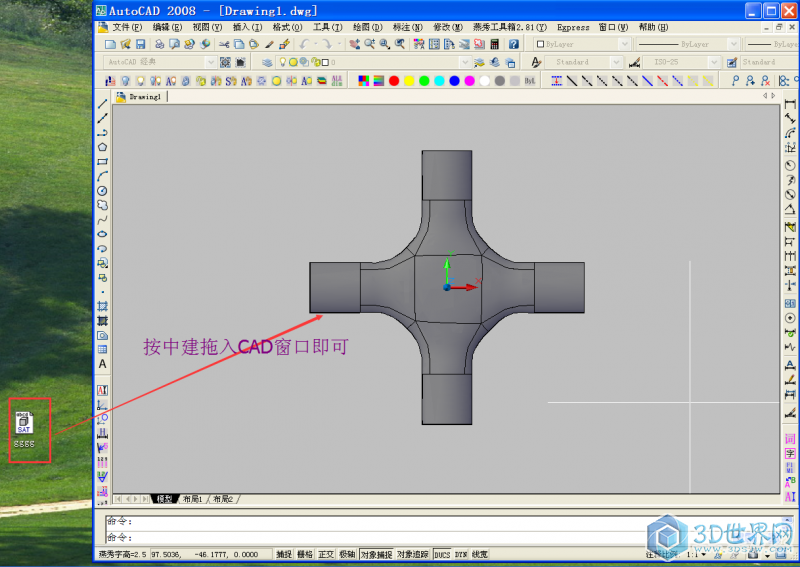Toggle 正交 ortho mode
The width and height of the screenshot is (800, 567).
[326, 554]
